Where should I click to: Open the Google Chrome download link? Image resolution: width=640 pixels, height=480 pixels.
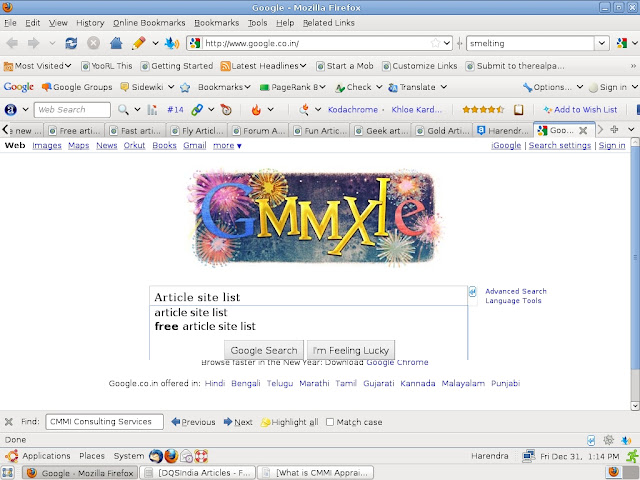[397, 362]
